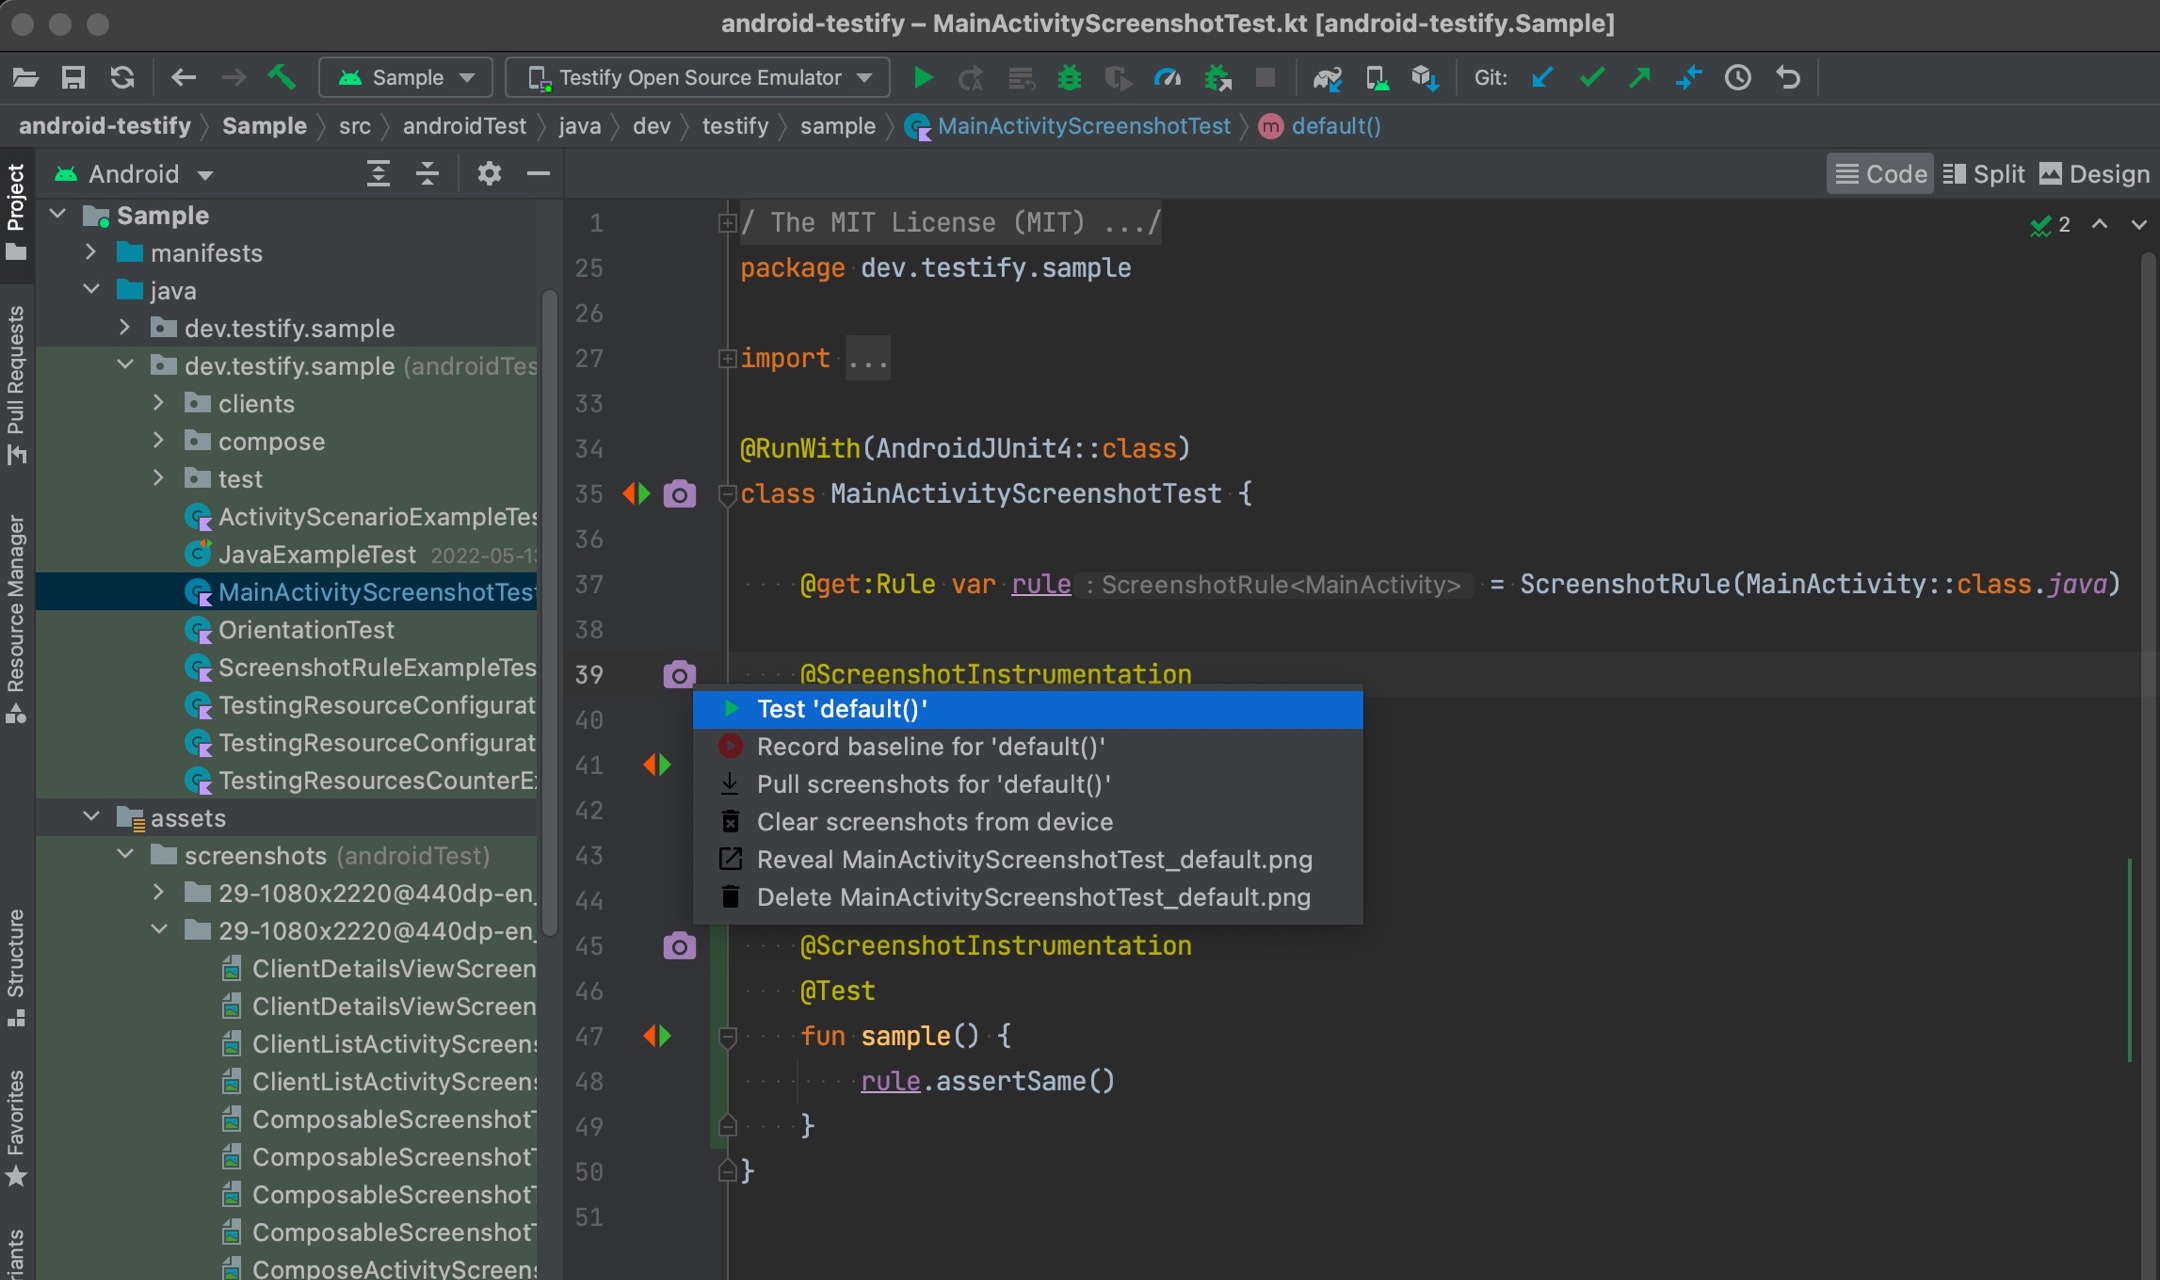
Task: Click the camera icon next to line 39
Action: (679, 674)
